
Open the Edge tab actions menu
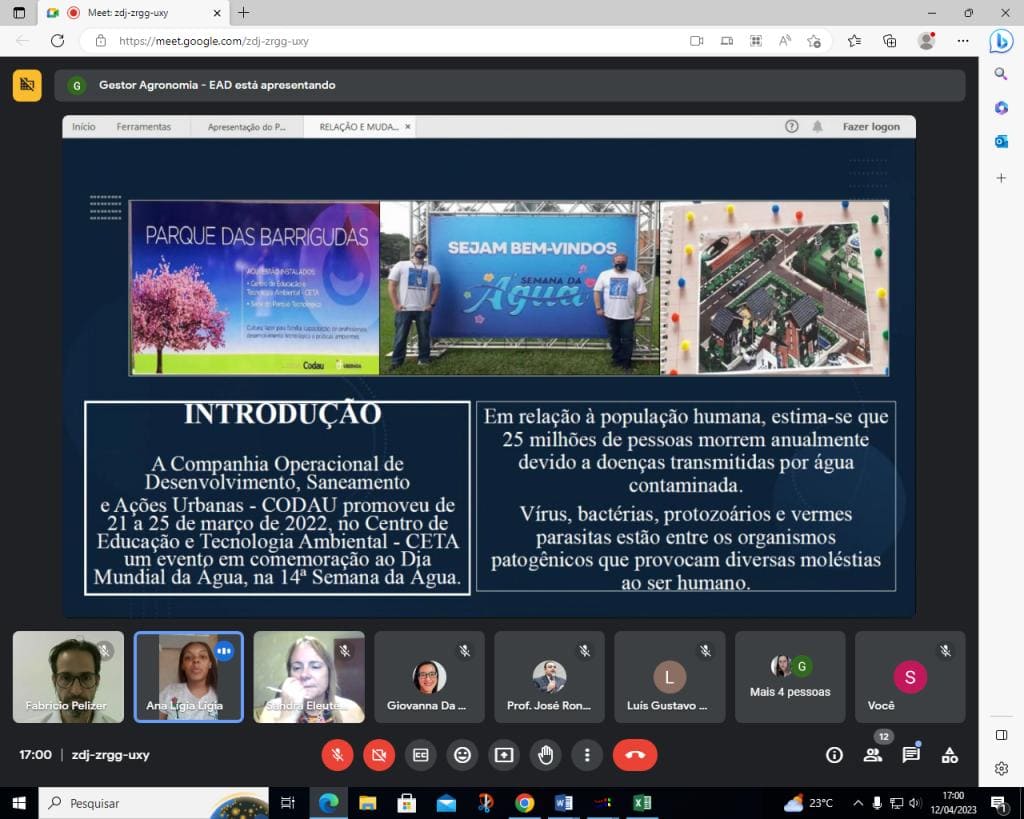click(x=19, y=12)
